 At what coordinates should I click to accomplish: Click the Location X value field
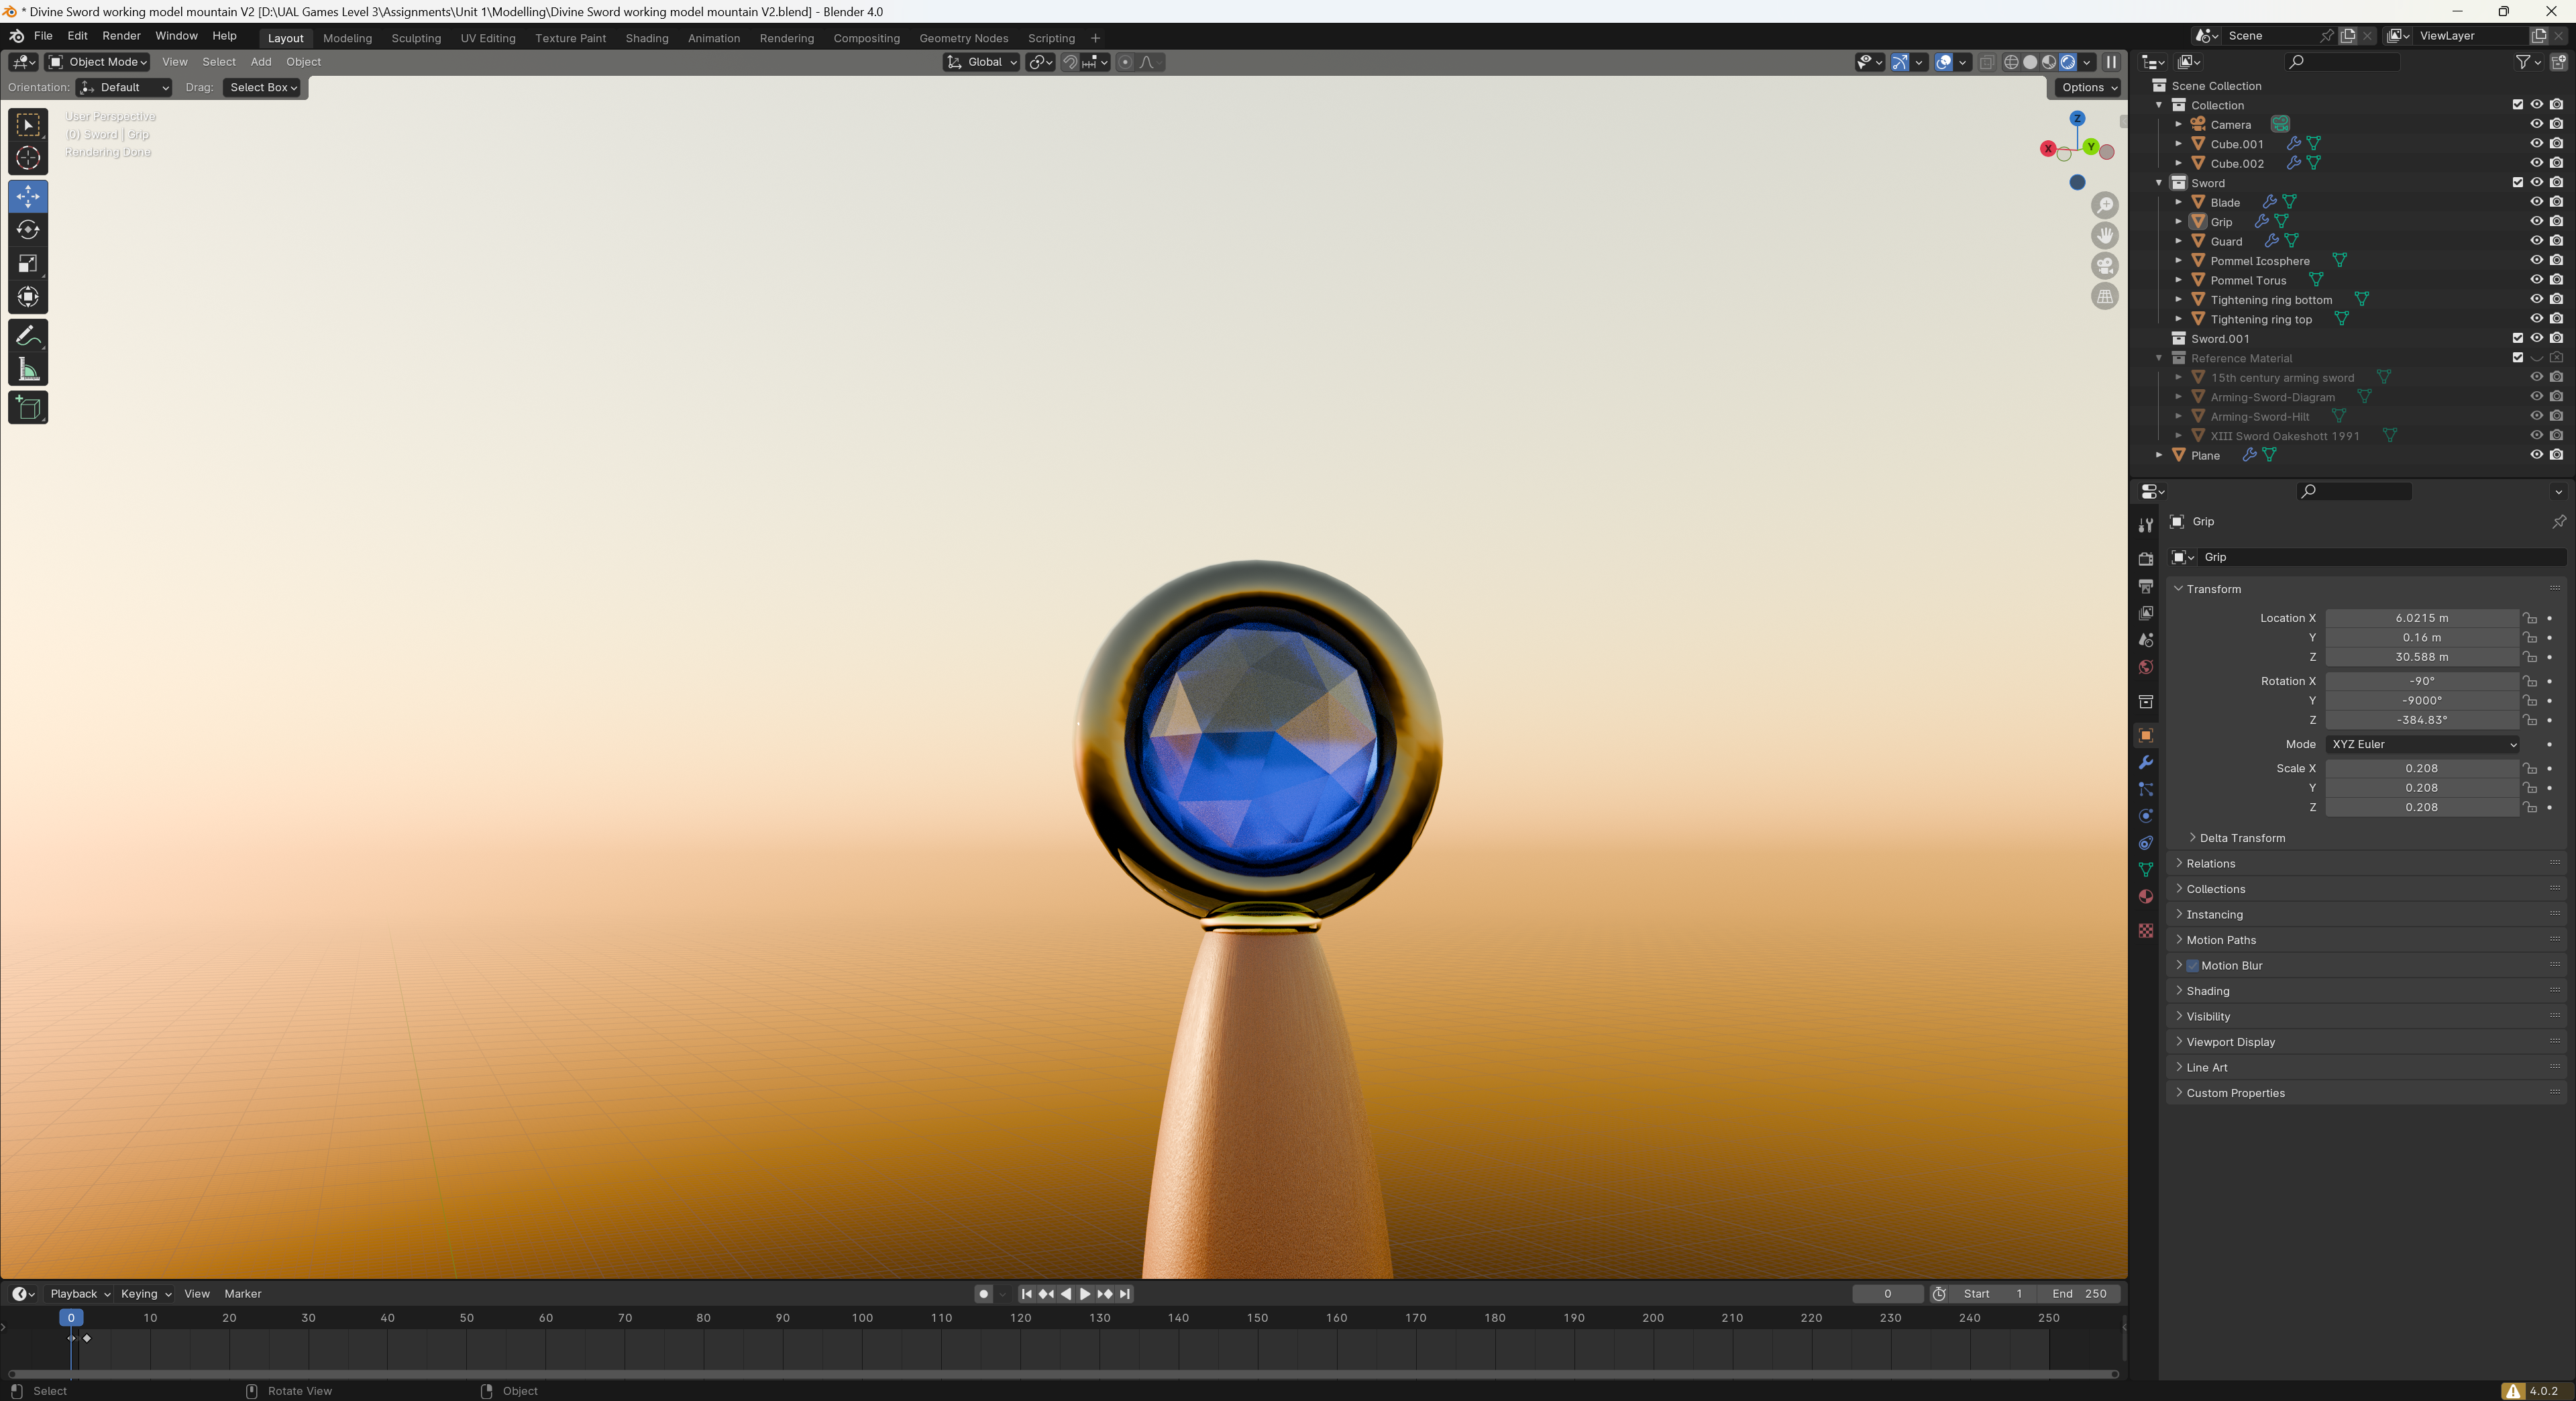tap(2421, 618)
